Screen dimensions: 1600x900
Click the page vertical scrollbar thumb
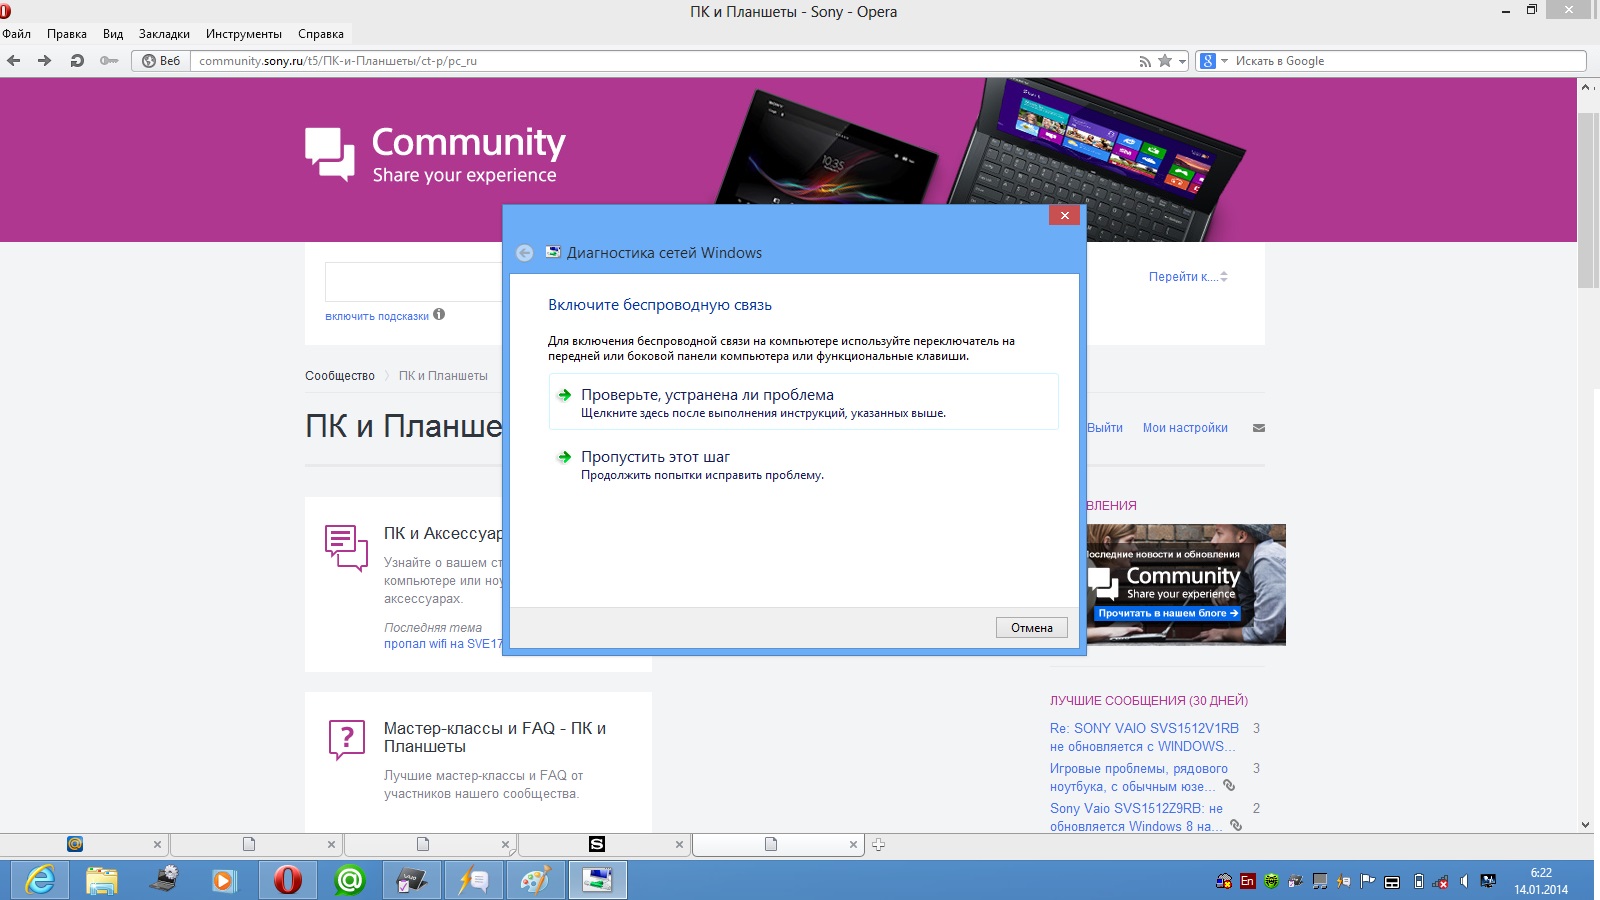click(1587, 200)
